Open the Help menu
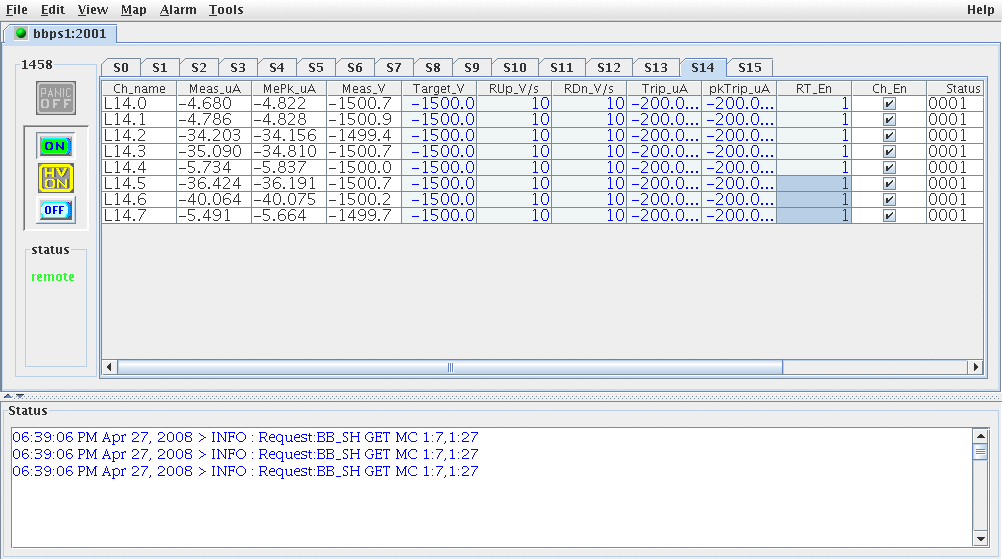This screenshot has width=1002, height=560. point(980,10)
